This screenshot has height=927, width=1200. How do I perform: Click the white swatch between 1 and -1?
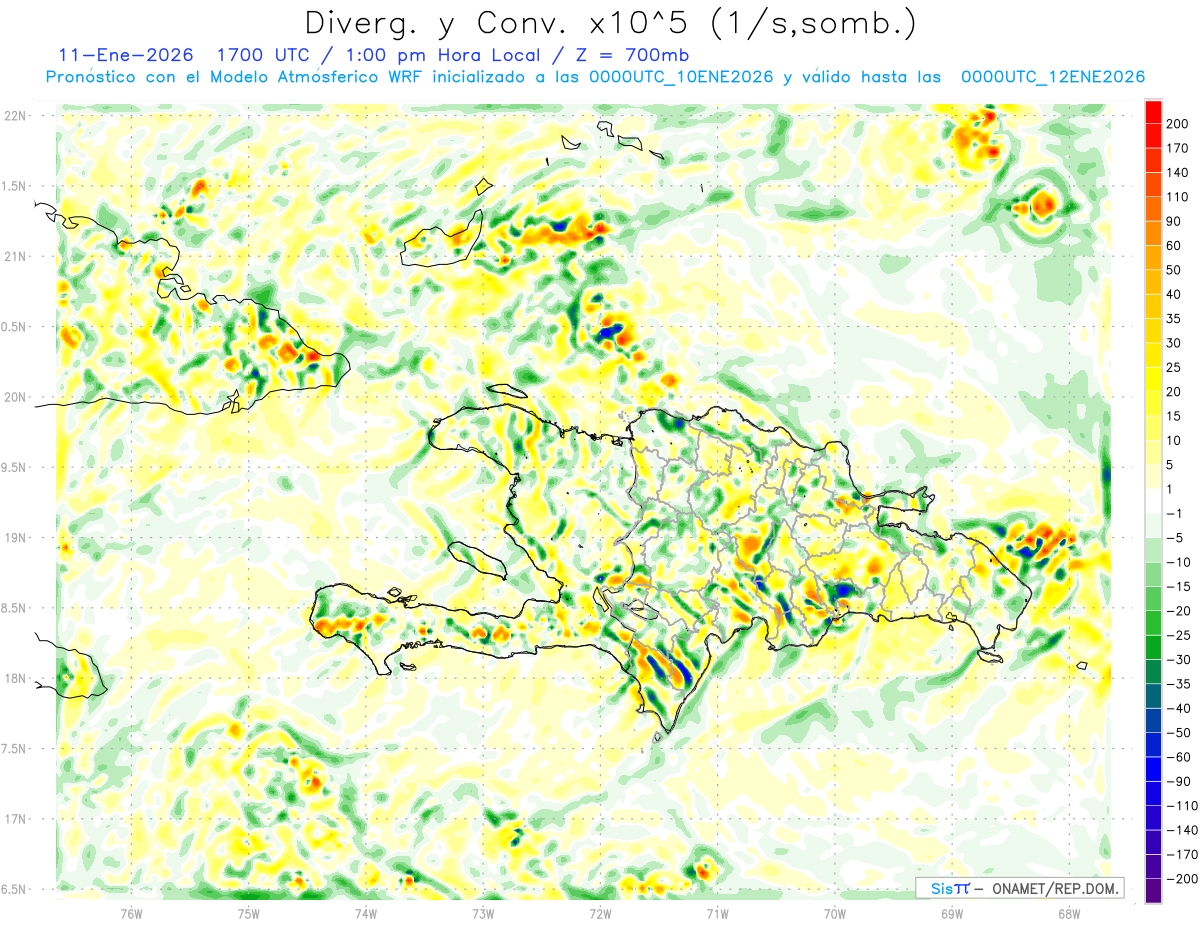(x=1153, y=501)
